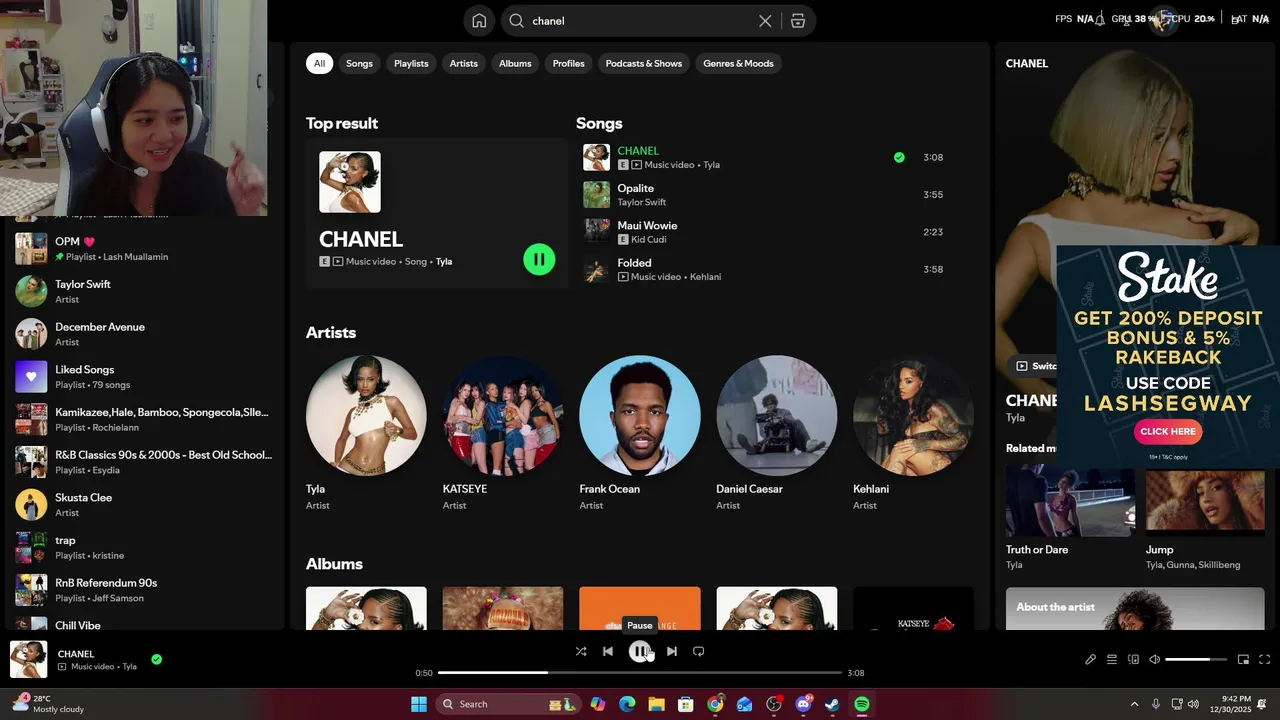Open Connect to a device icon

[1134, 659]
